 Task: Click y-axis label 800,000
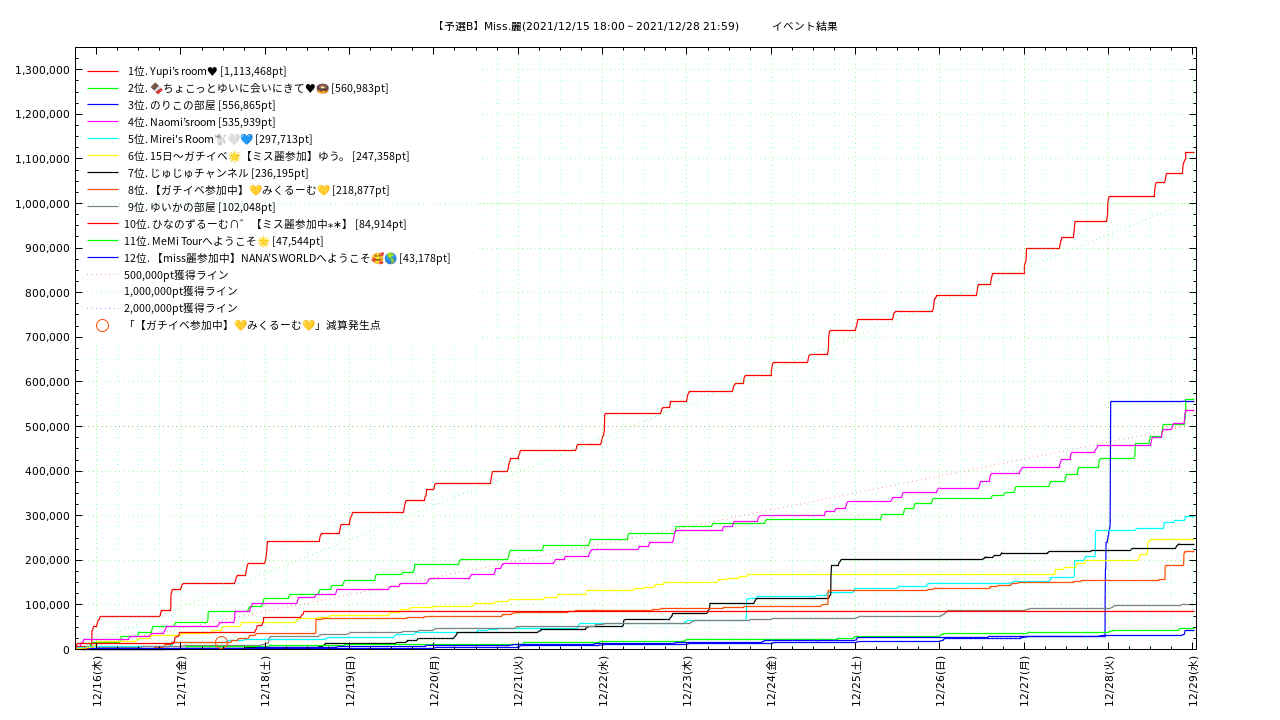(48, 293)
